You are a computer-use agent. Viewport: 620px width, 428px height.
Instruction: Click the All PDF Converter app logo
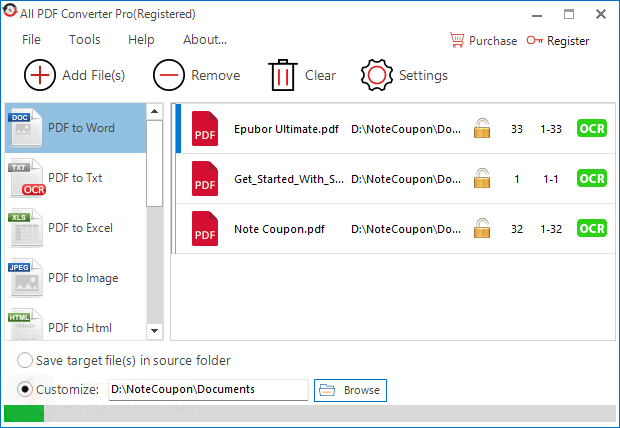tap(10, 11)
